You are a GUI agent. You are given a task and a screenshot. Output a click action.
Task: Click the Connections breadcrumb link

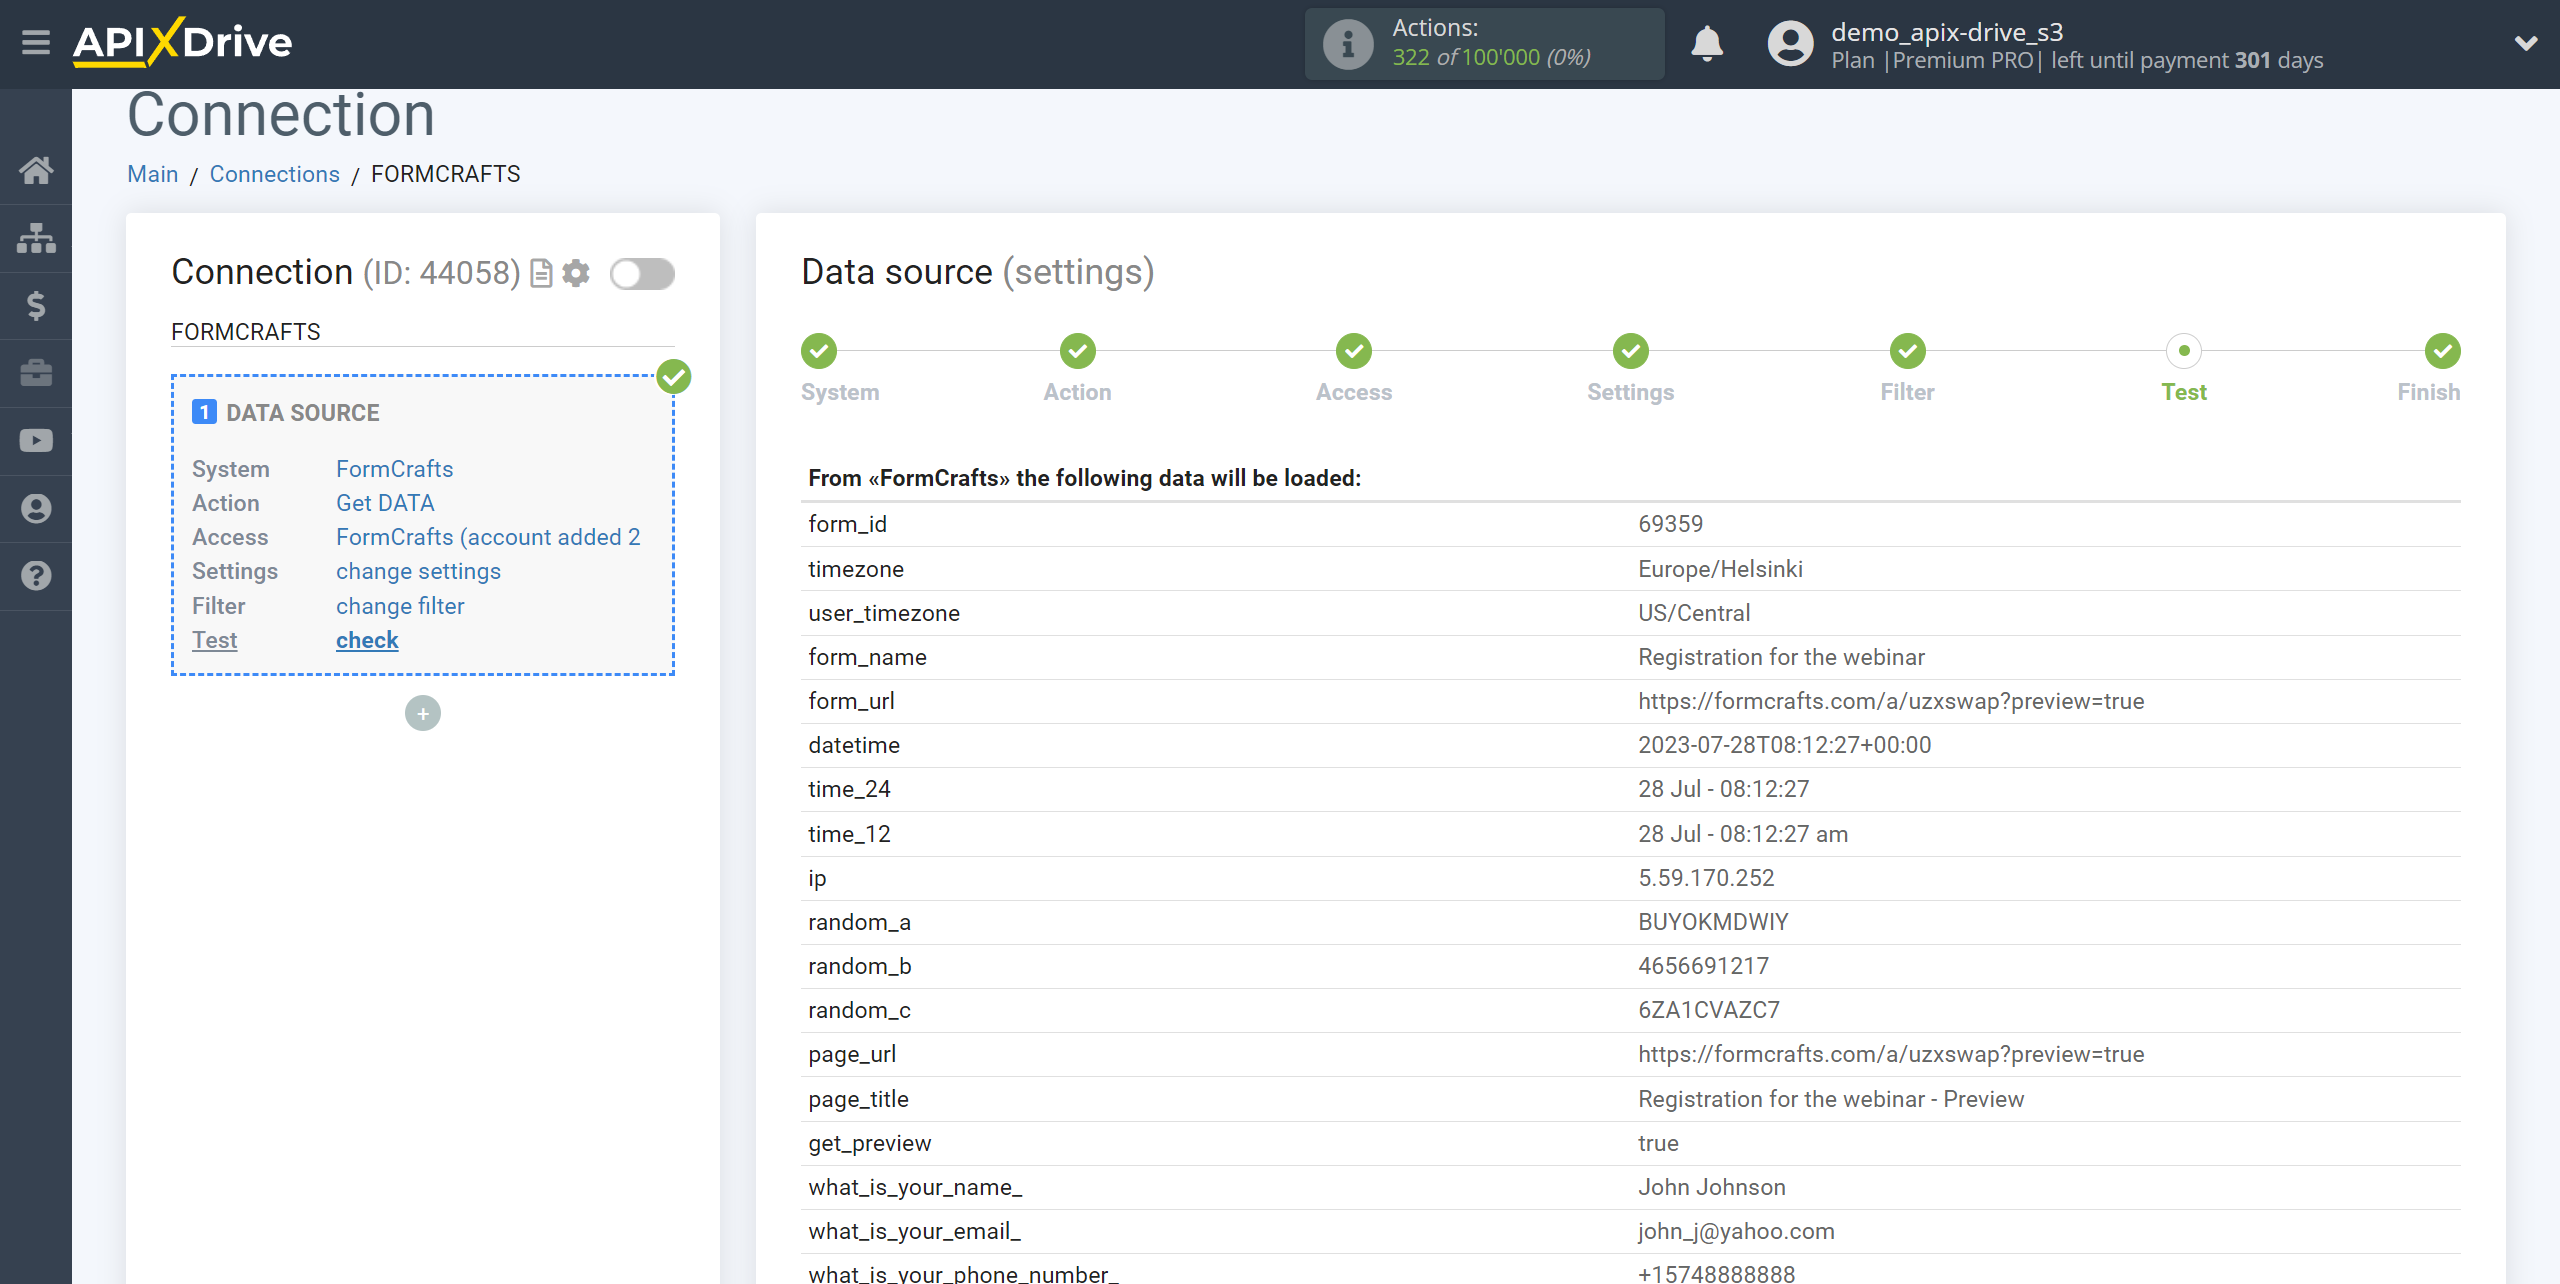[x=272, y=174]
